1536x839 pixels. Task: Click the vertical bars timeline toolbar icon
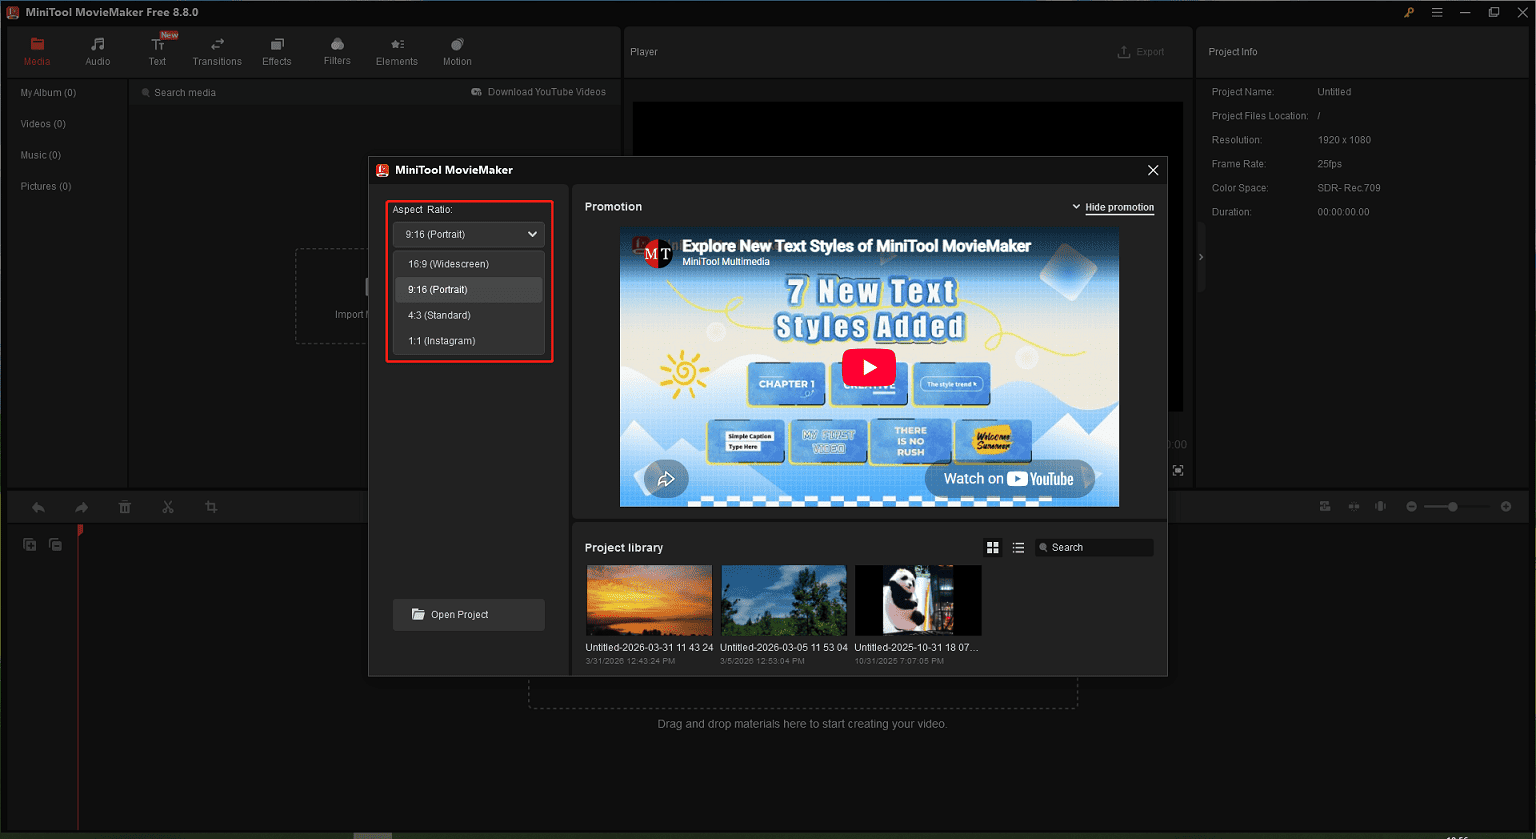(x=1381, y=507)
